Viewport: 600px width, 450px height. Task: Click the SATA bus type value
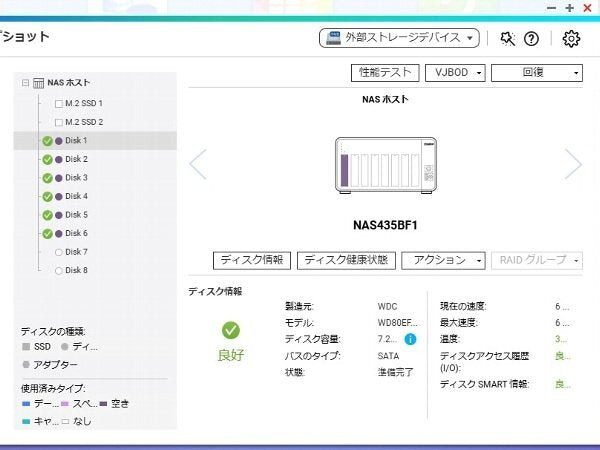coord(388,356)
